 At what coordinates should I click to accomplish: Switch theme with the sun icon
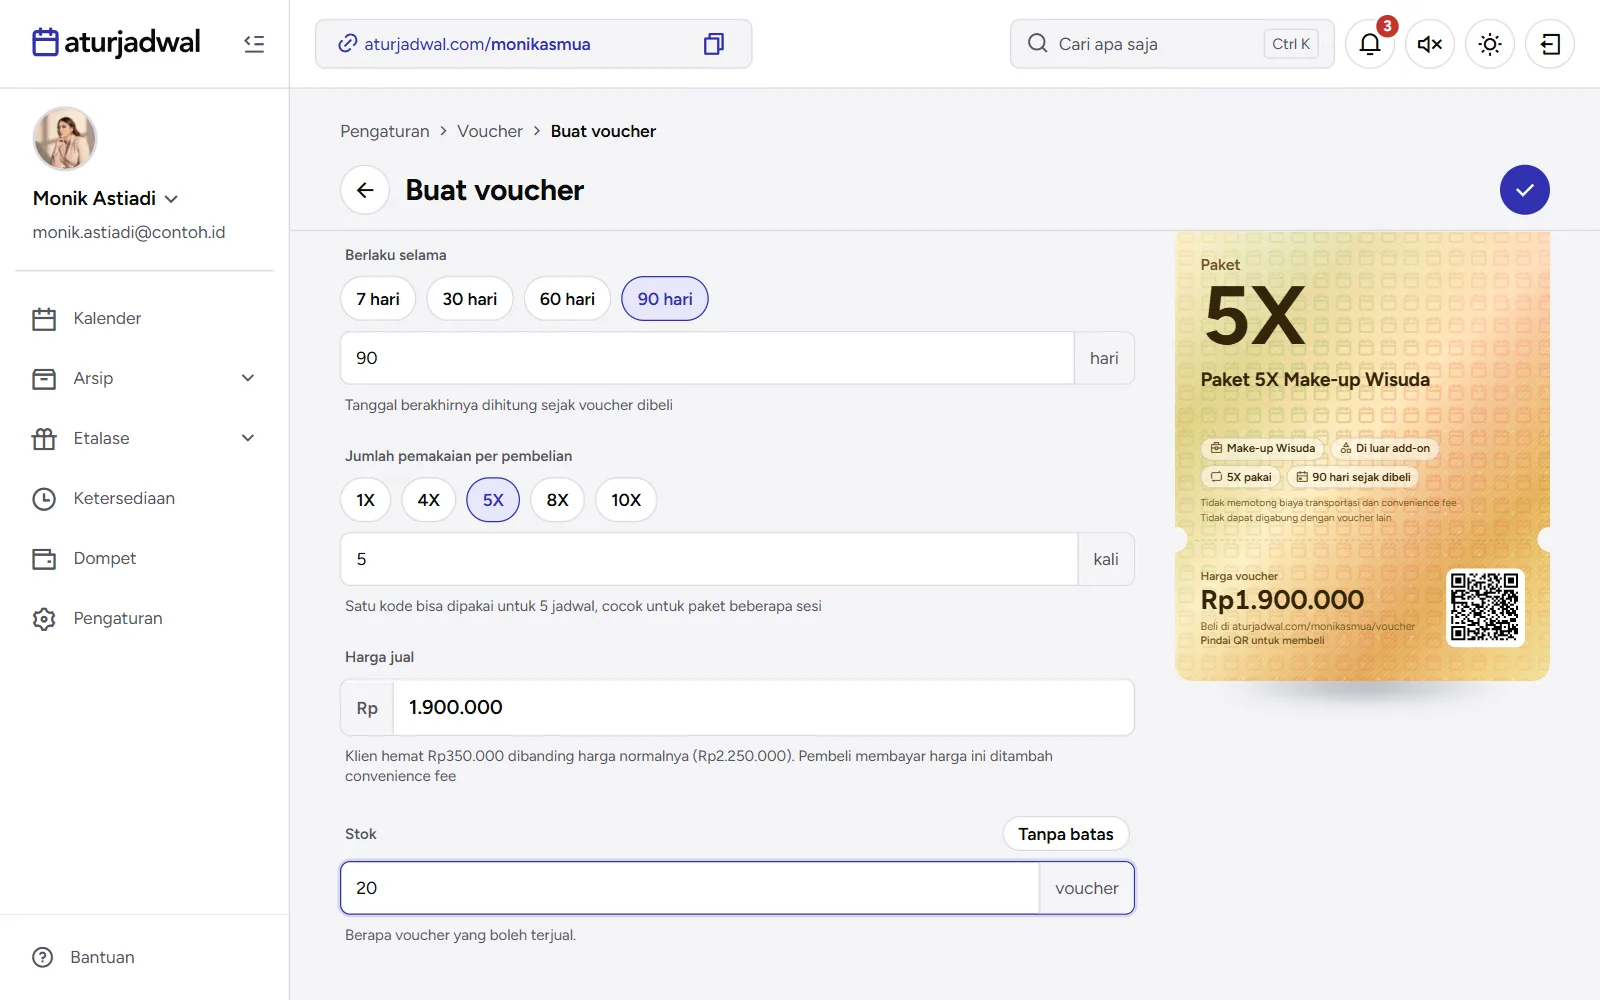point(1490,44)
